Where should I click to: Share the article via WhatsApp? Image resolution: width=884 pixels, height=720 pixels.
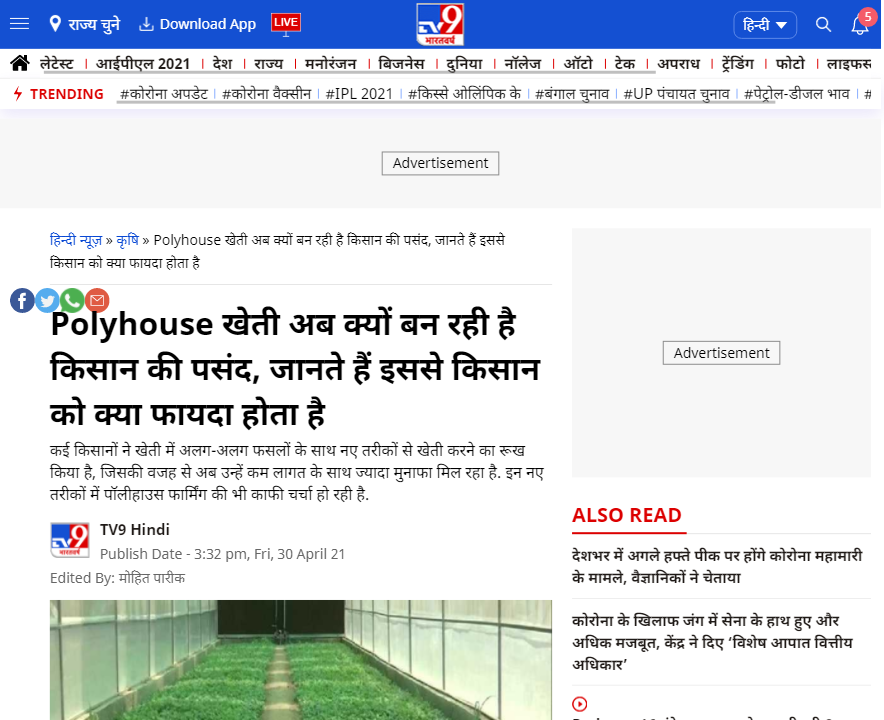click(72, 300)
